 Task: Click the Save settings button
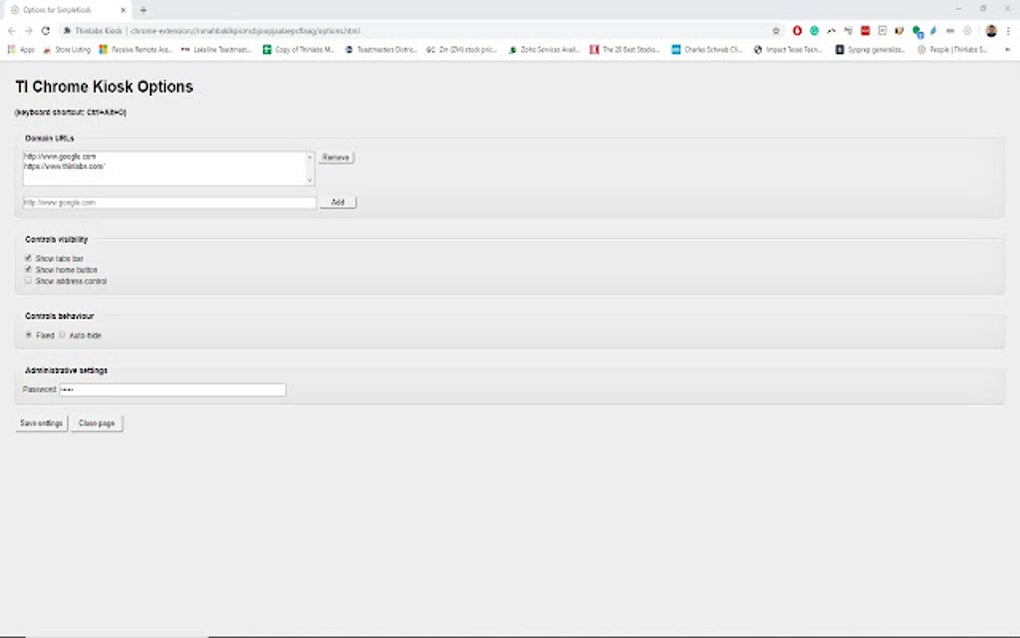coord(40,422)
